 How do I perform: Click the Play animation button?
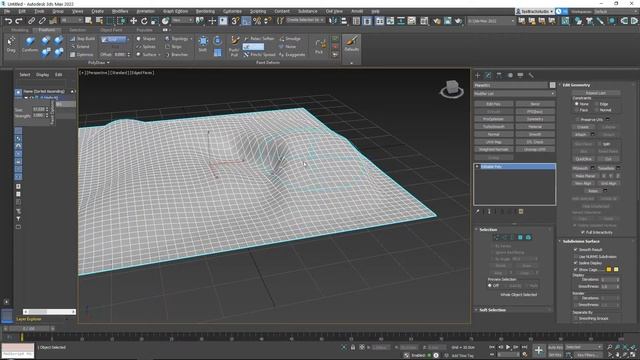click(x=508, y=347)
